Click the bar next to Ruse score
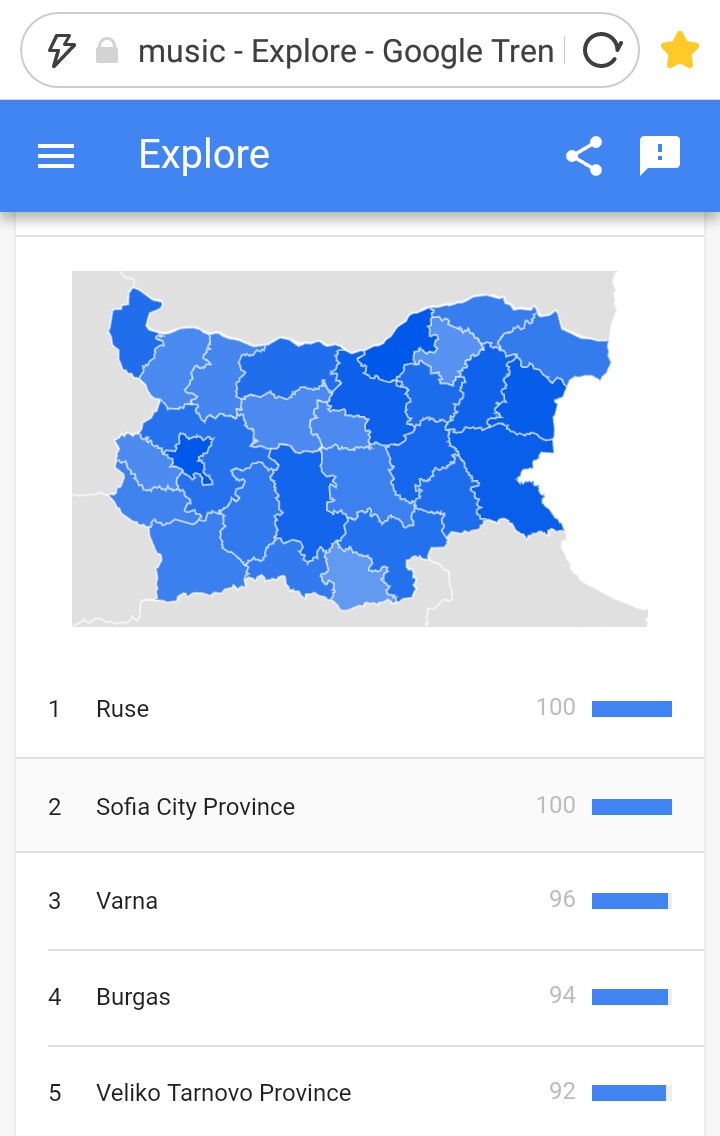 click(632, 709)
